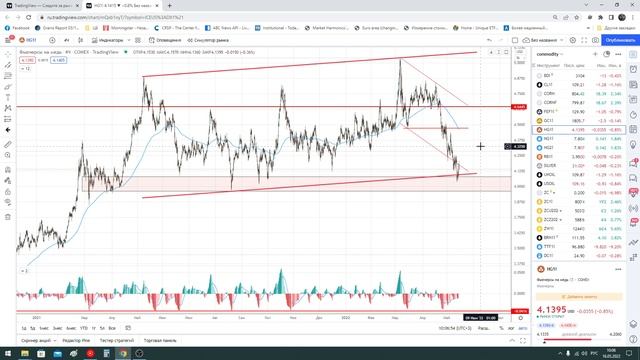
Task: Open the Без названия layout dropdown
Action: [543, 40]
